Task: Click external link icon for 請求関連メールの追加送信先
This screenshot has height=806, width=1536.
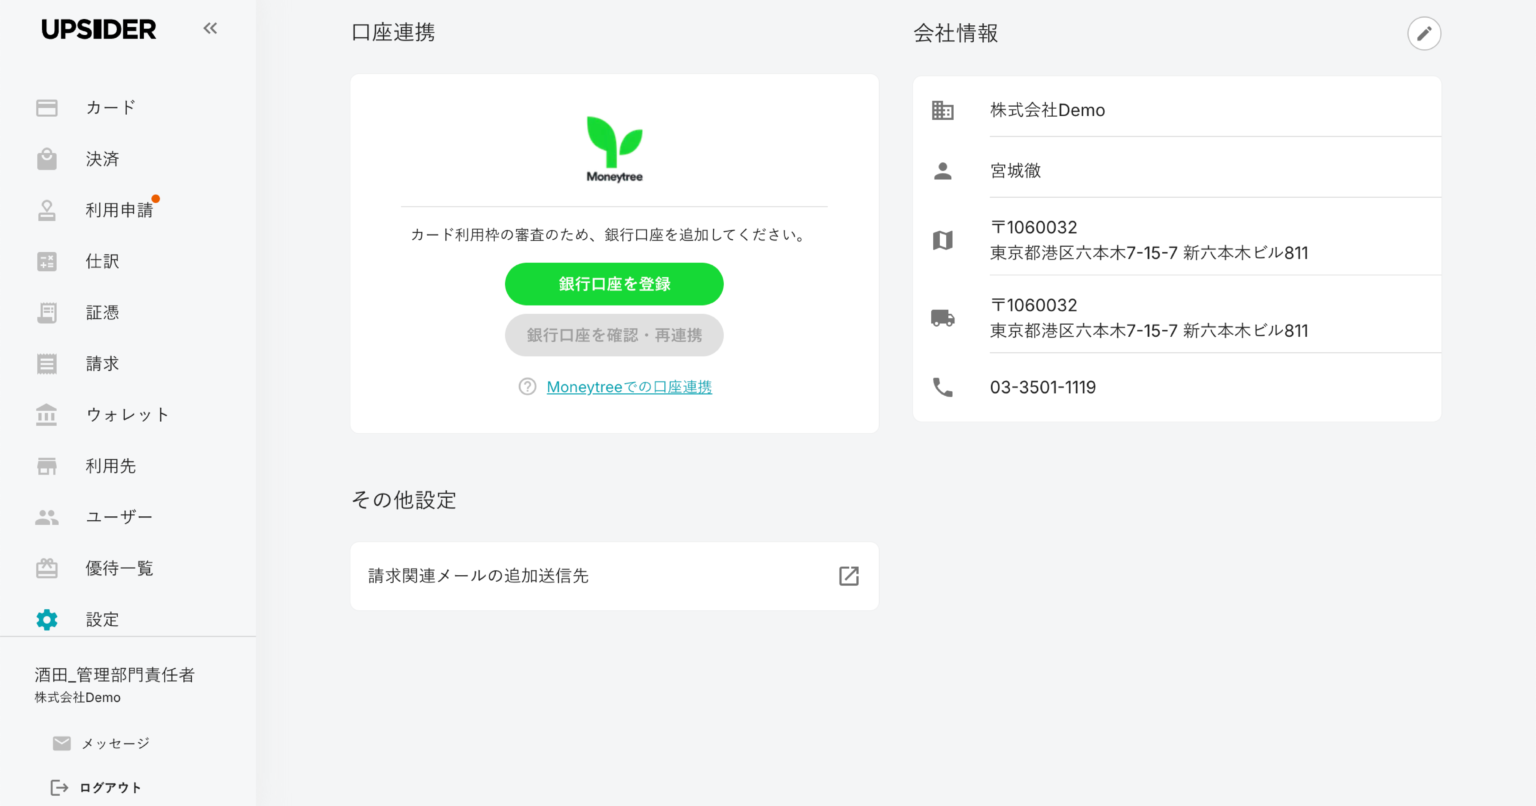Action: [x=848, y=576]
